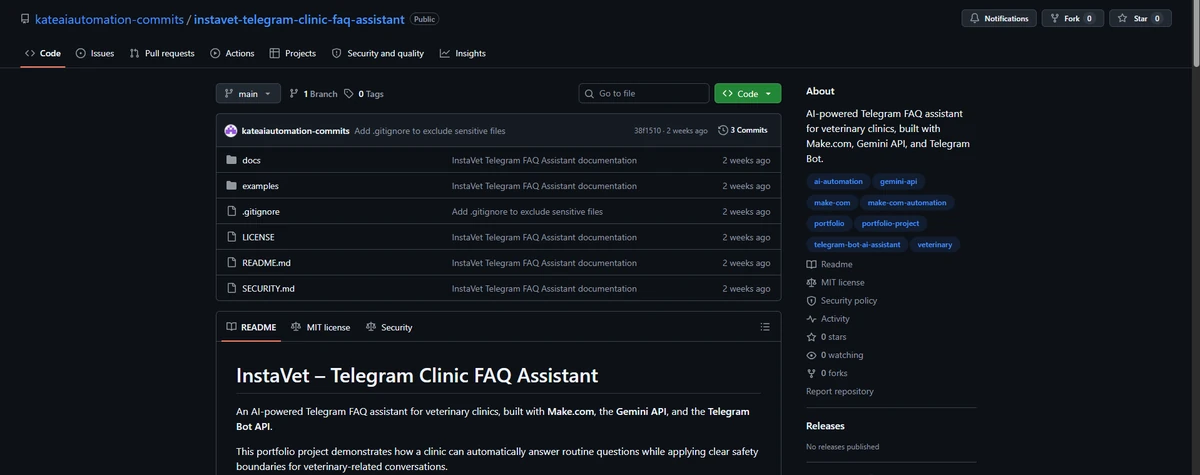
Task: Click the branch icon next to 1 Branch
Action: click(294, 93)
